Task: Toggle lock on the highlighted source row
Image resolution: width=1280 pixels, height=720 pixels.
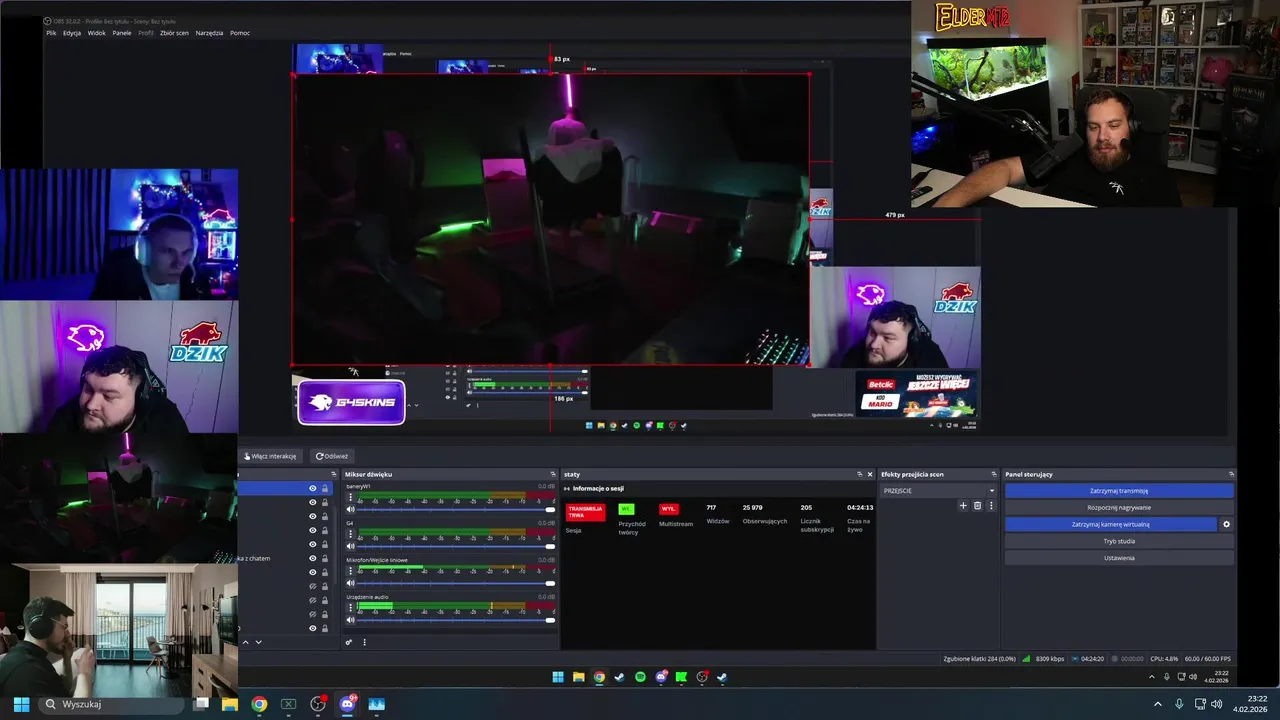Action: (325, 488)
